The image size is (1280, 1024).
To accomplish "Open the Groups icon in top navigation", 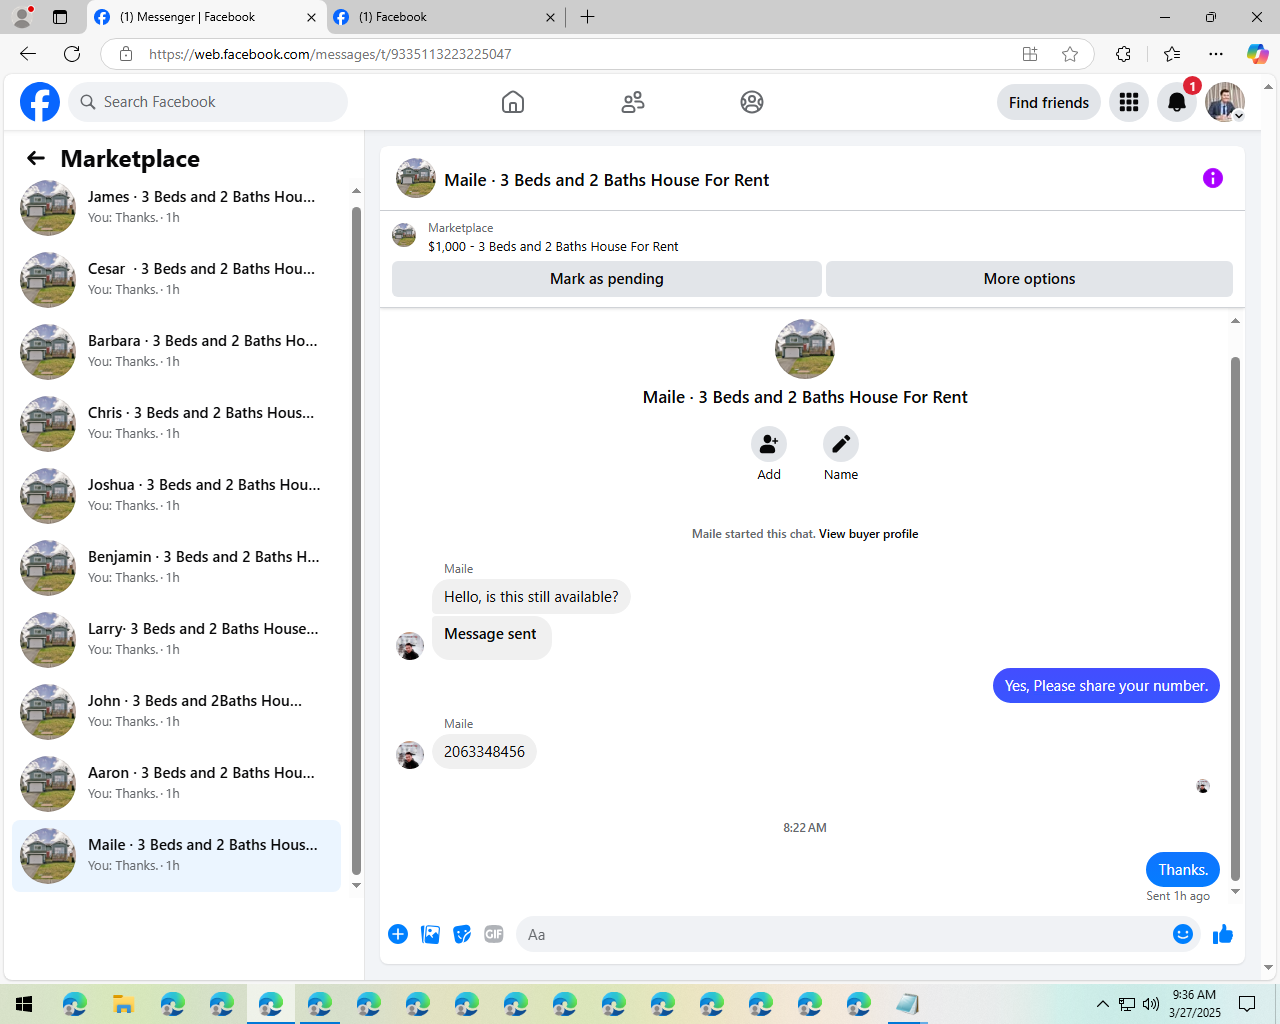I will 752,102.
